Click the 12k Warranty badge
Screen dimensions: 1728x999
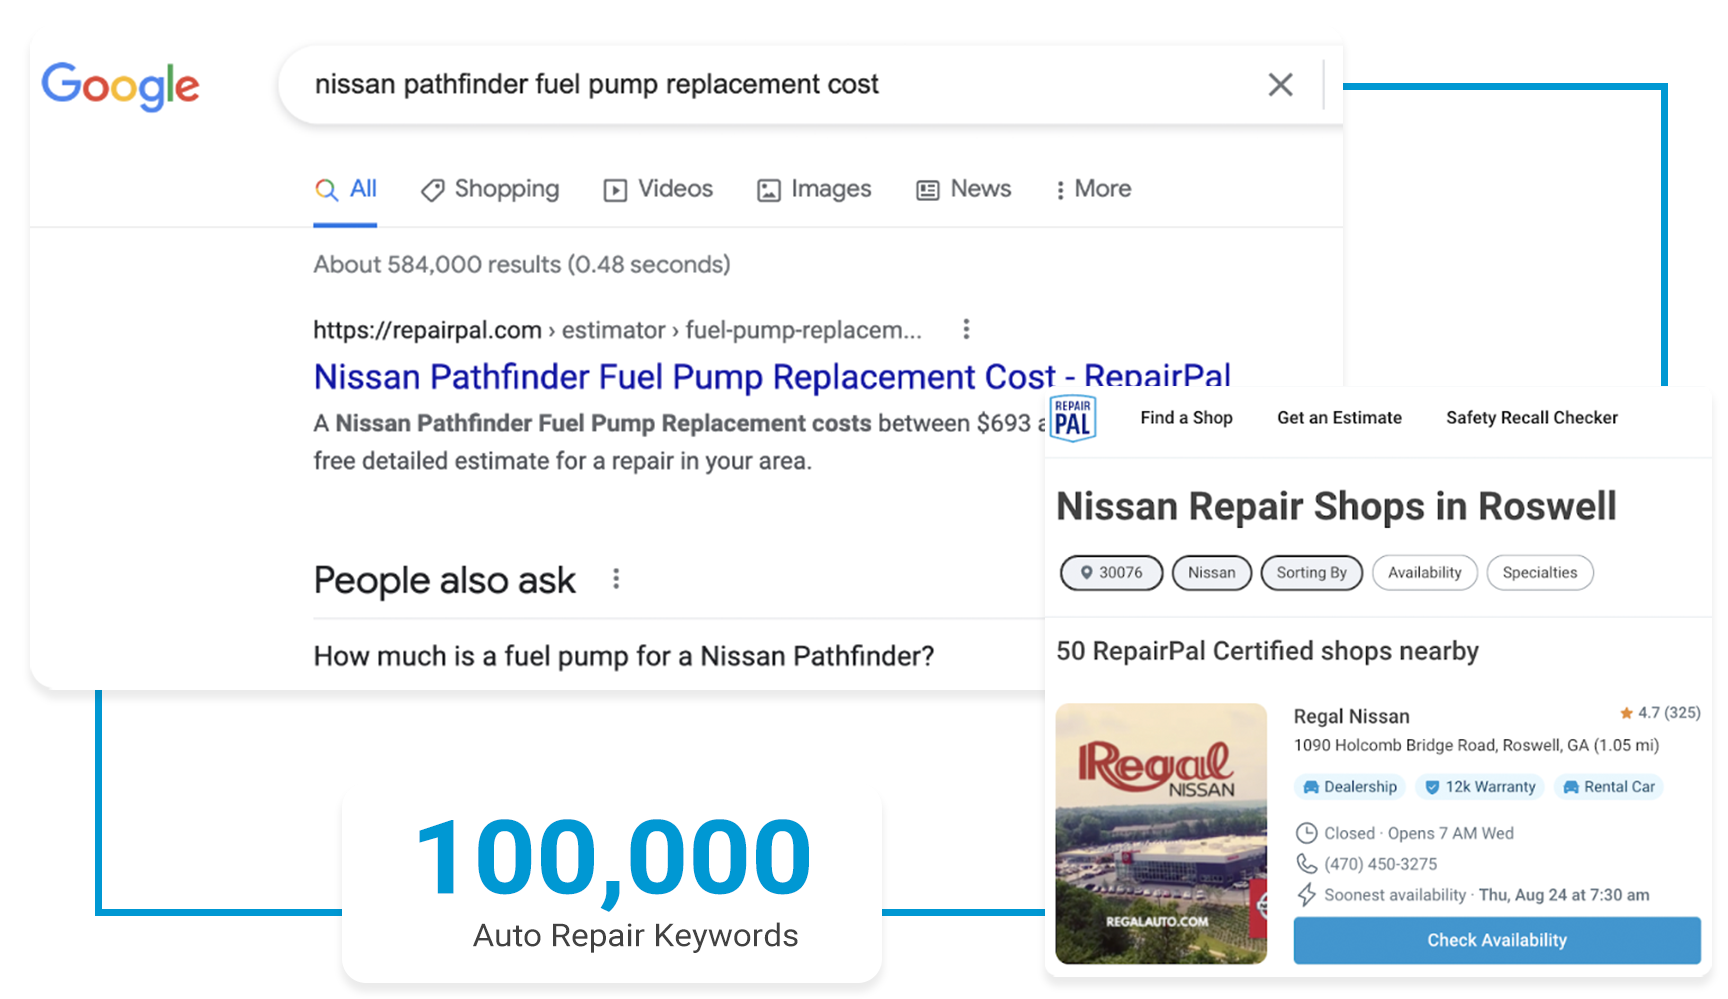pos(1480,787)
